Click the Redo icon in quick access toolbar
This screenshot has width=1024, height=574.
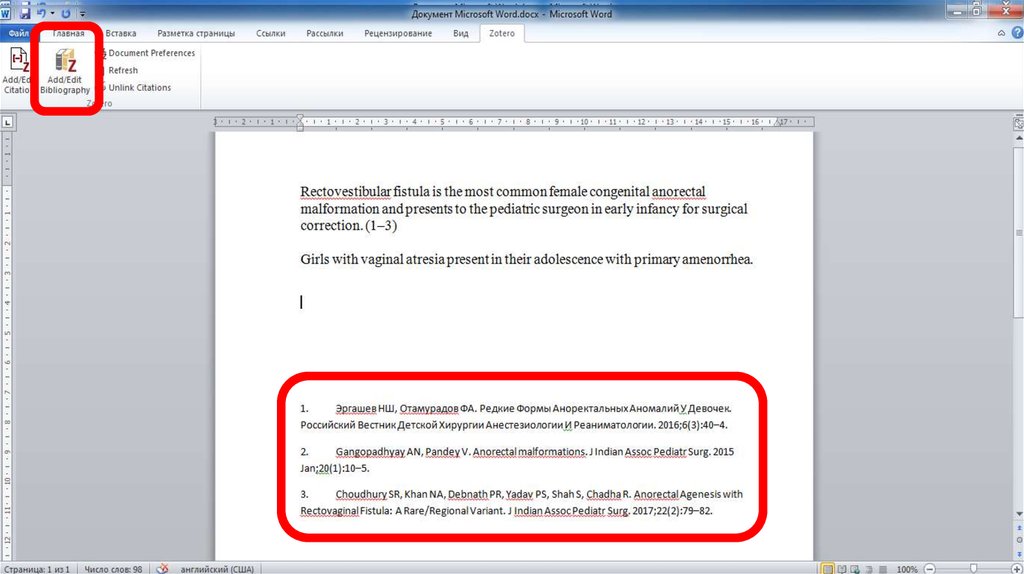pyautogui.click(x=66, y=14)
